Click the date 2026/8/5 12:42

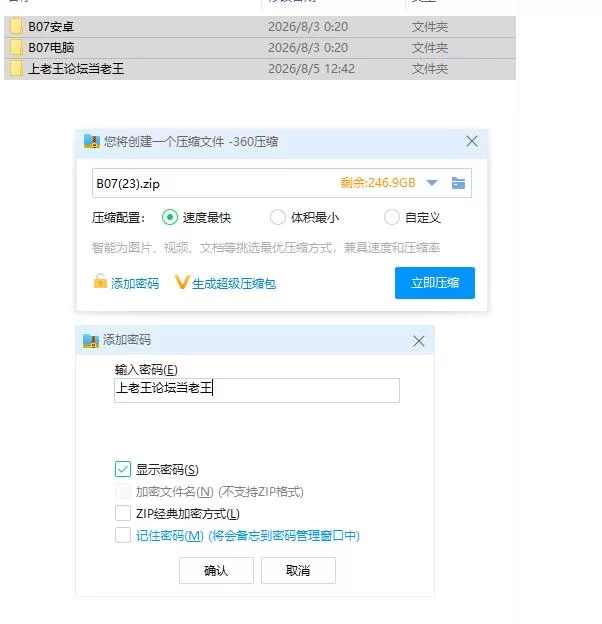coord(311,69)
